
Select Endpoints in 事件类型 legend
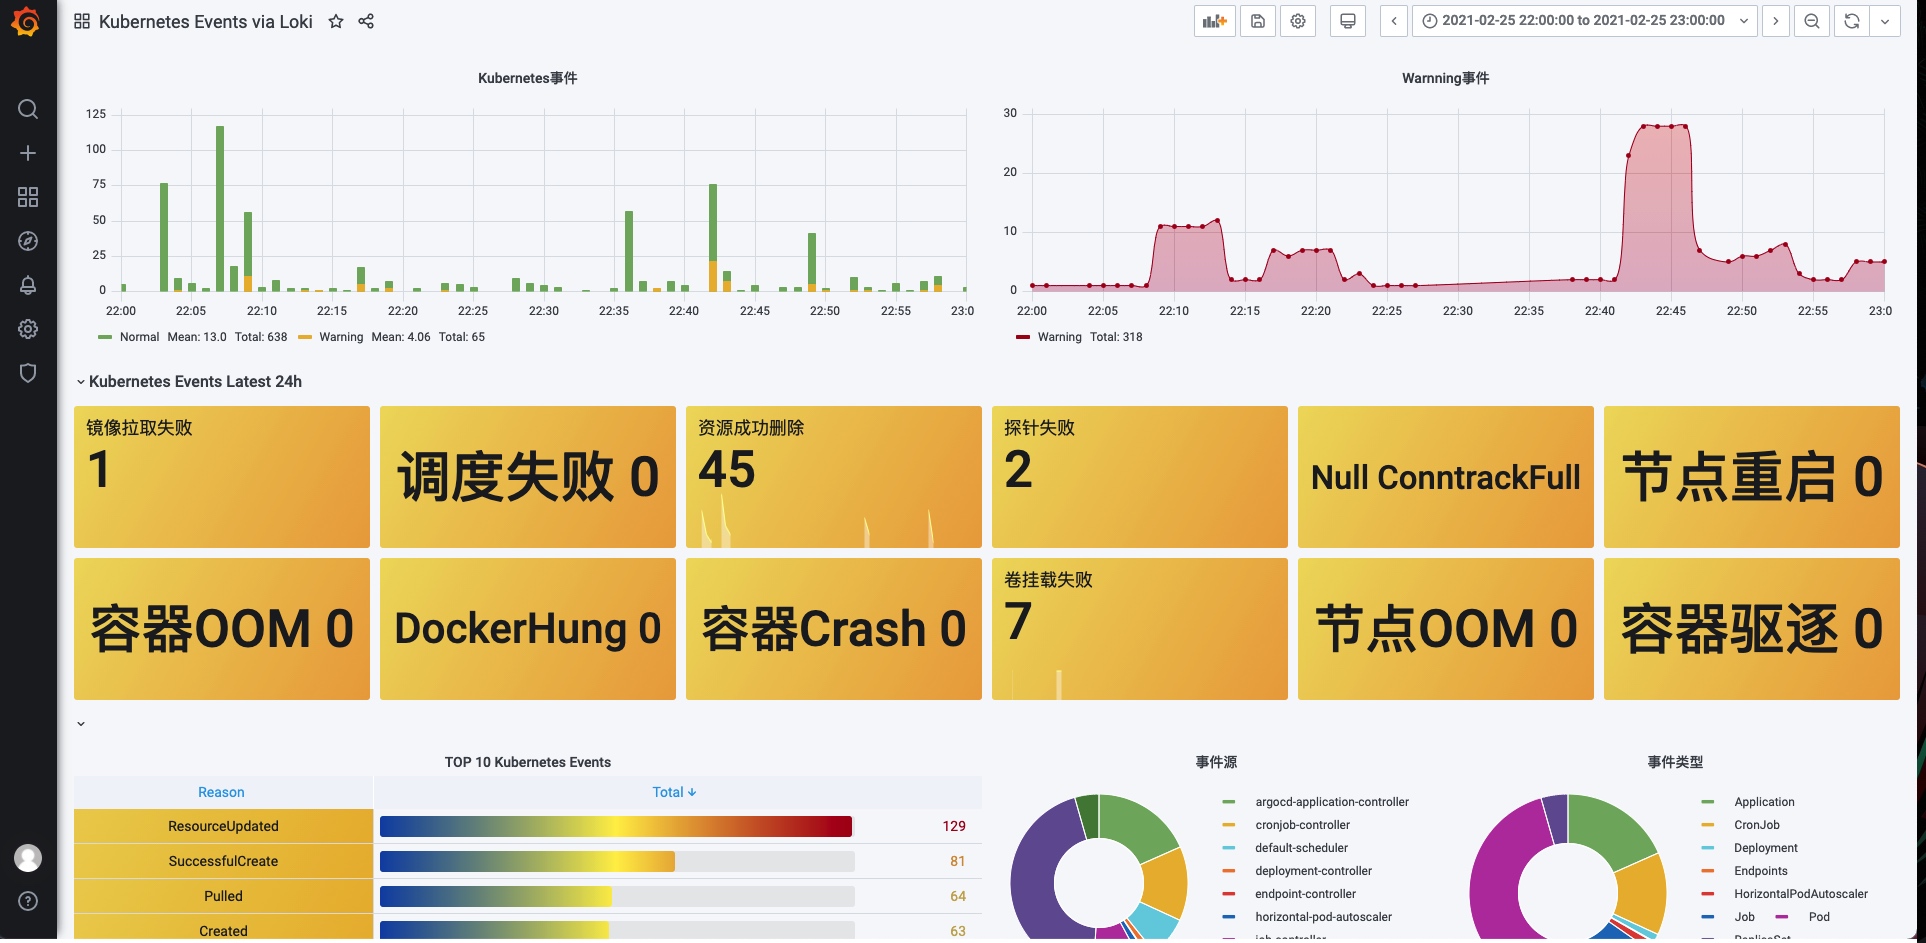coord(1760,871)
